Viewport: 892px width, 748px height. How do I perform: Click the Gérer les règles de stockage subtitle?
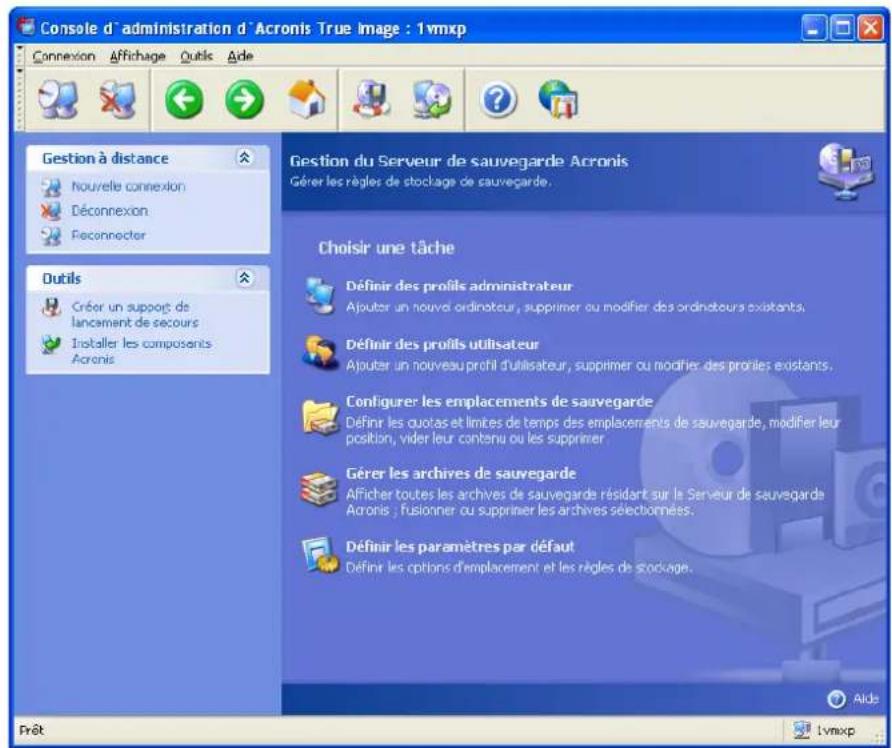(x=420, y=182)
